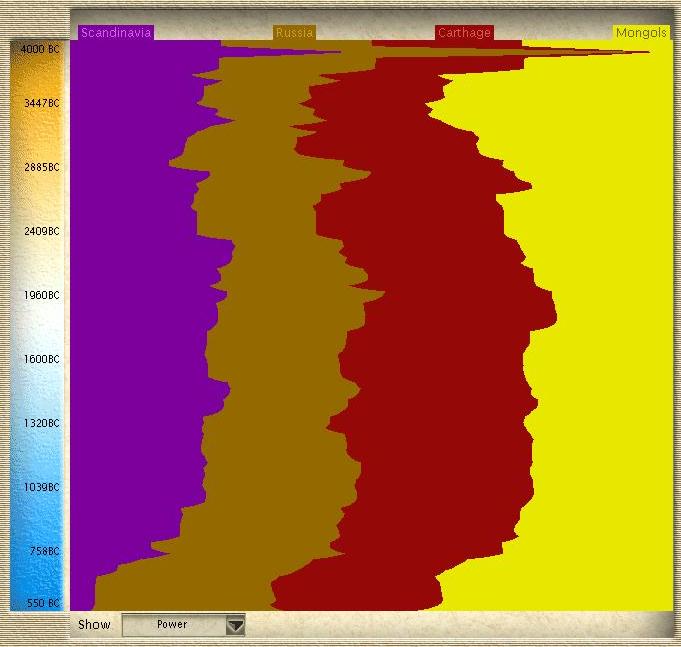Select the 3447BC timeline marker

(x=41, y=103)
